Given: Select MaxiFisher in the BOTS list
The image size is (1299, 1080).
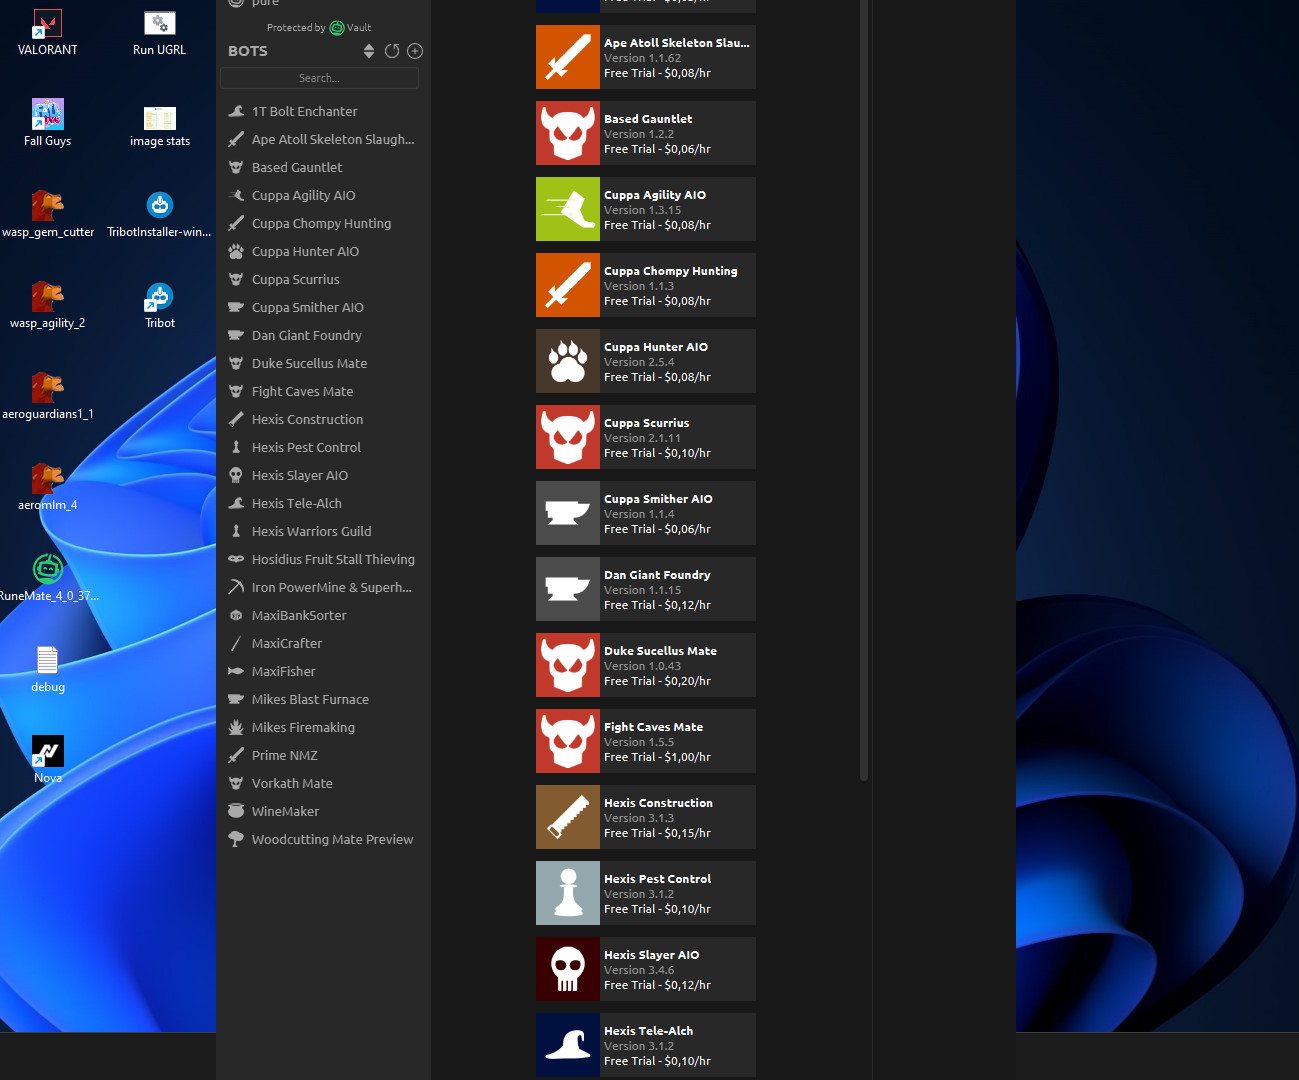Looking at the screenshot, I should click(x=323, y=671).
